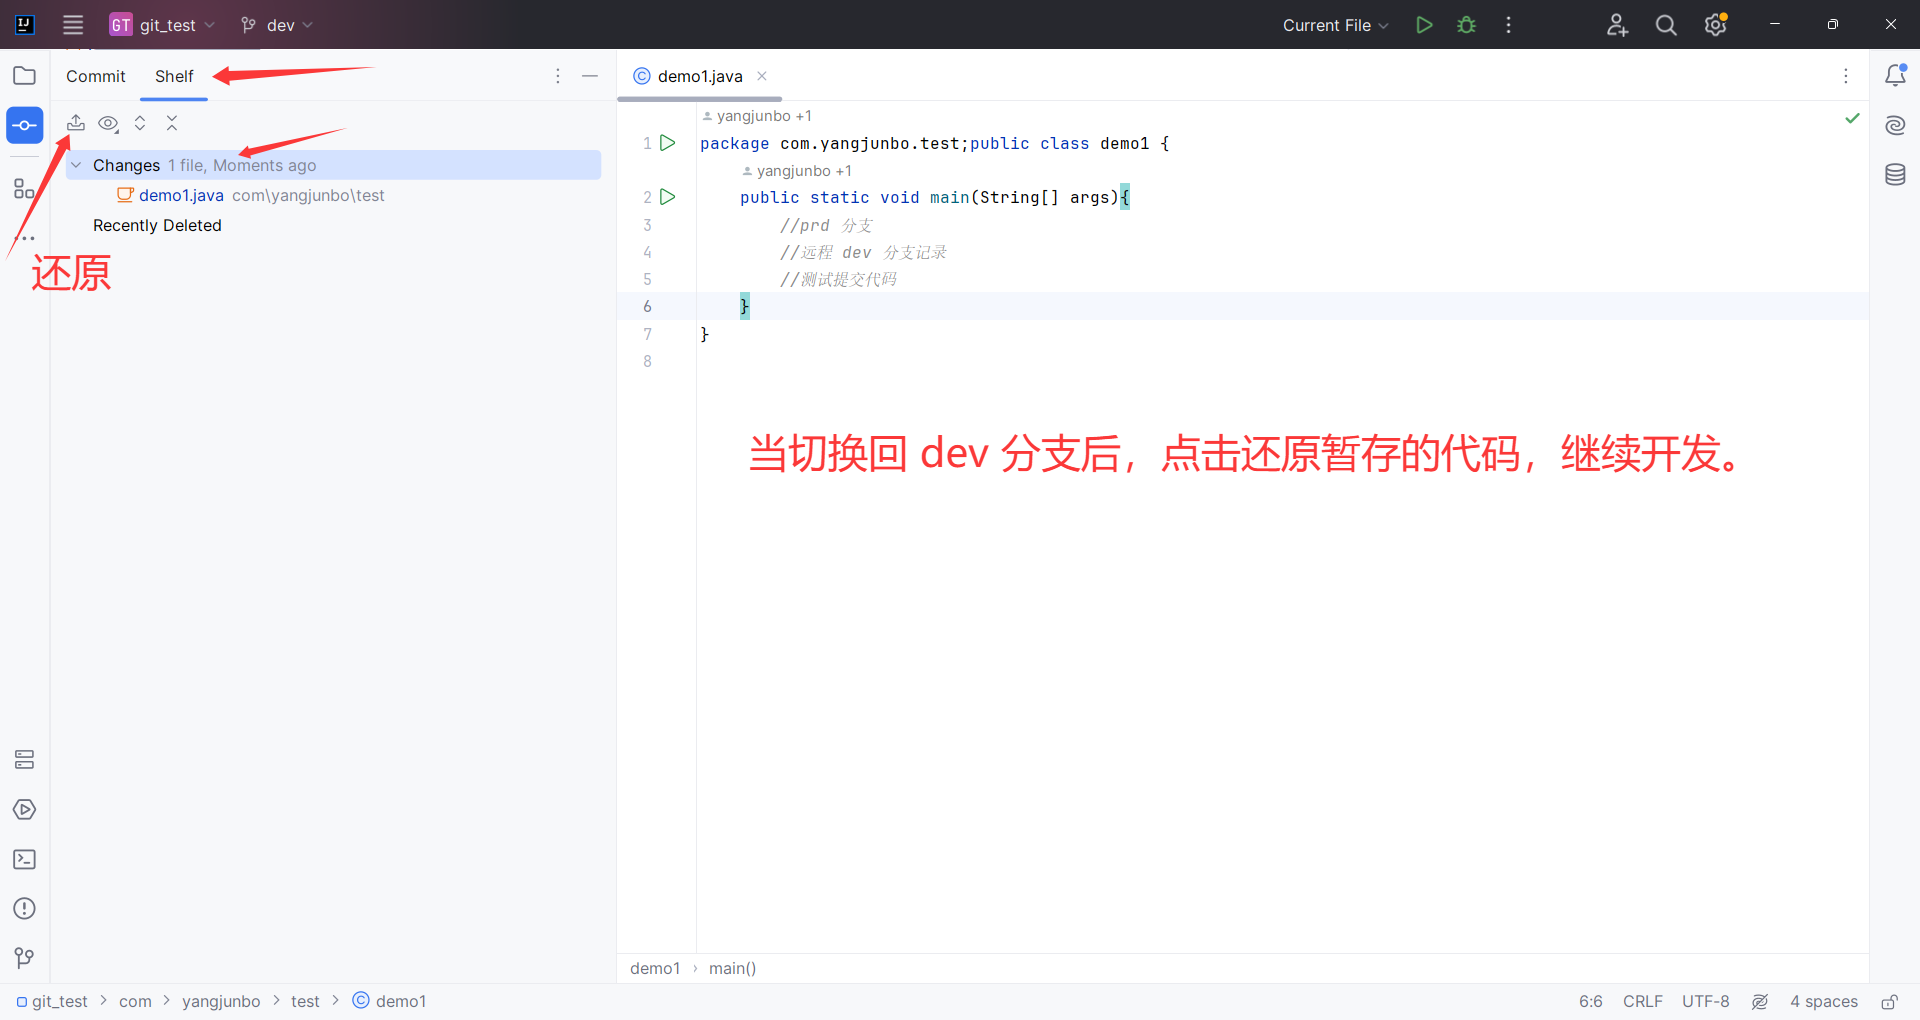Open the Problems tool window icon
Image resolution: width=1920 pixels, height=1020 pixels.
[x=24, y=908]
